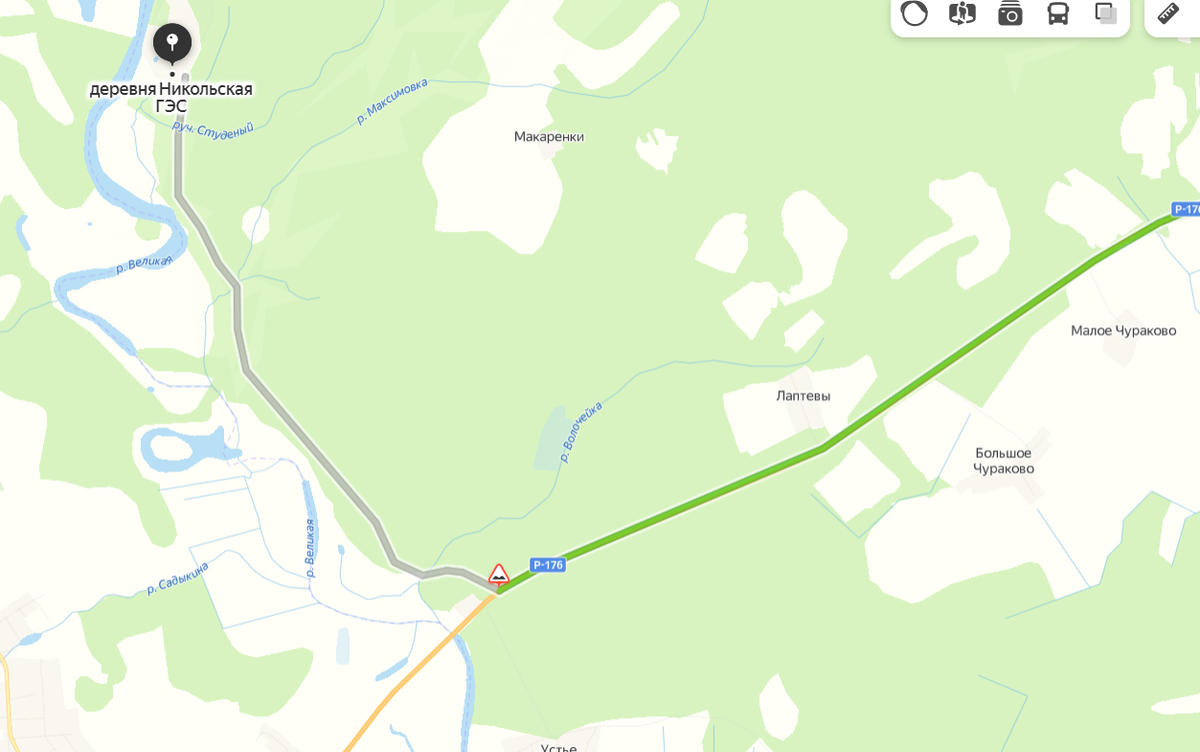Screen dimensions: 1200x752
Task: Enable public transport bus layer
Action: point(1058,13)
